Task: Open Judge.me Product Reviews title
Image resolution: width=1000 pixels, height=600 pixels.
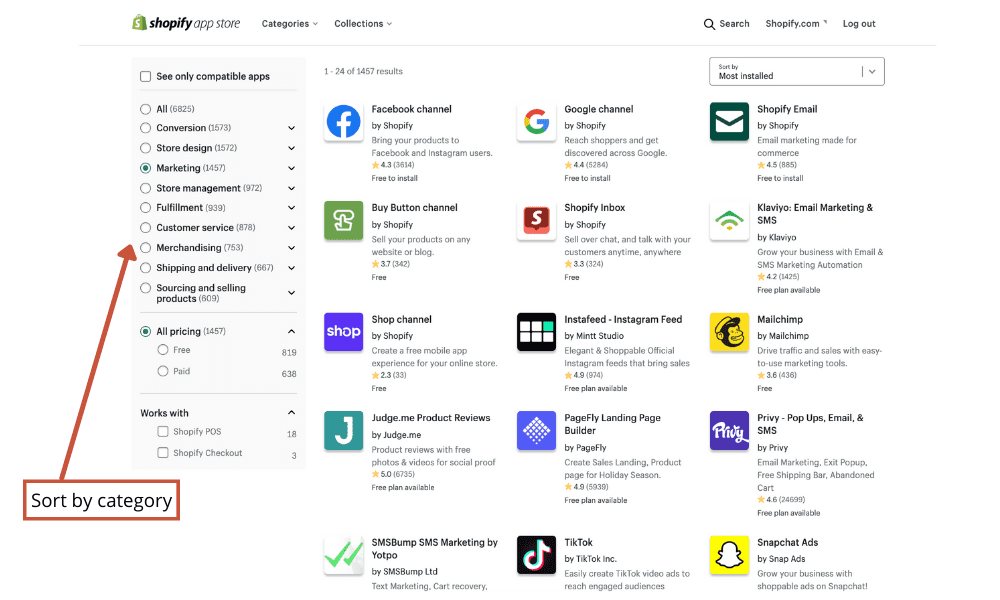Action: (x=431, y=418)
